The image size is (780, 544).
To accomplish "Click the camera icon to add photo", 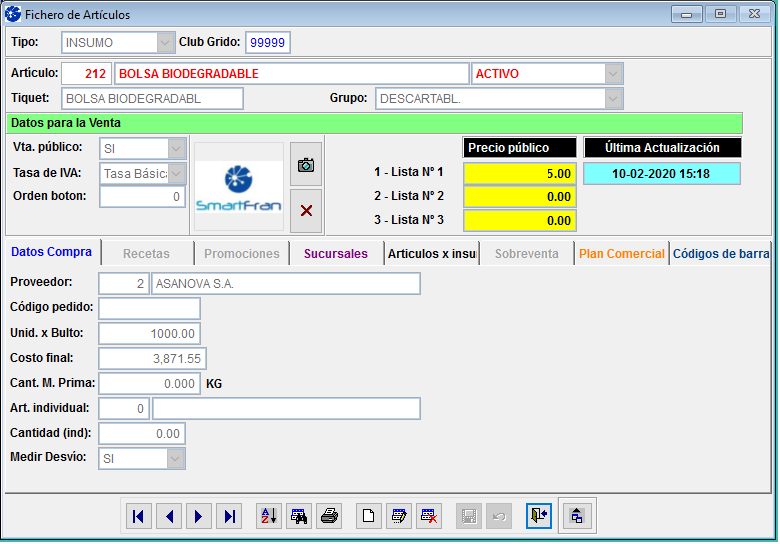I will tap(306, 164).
